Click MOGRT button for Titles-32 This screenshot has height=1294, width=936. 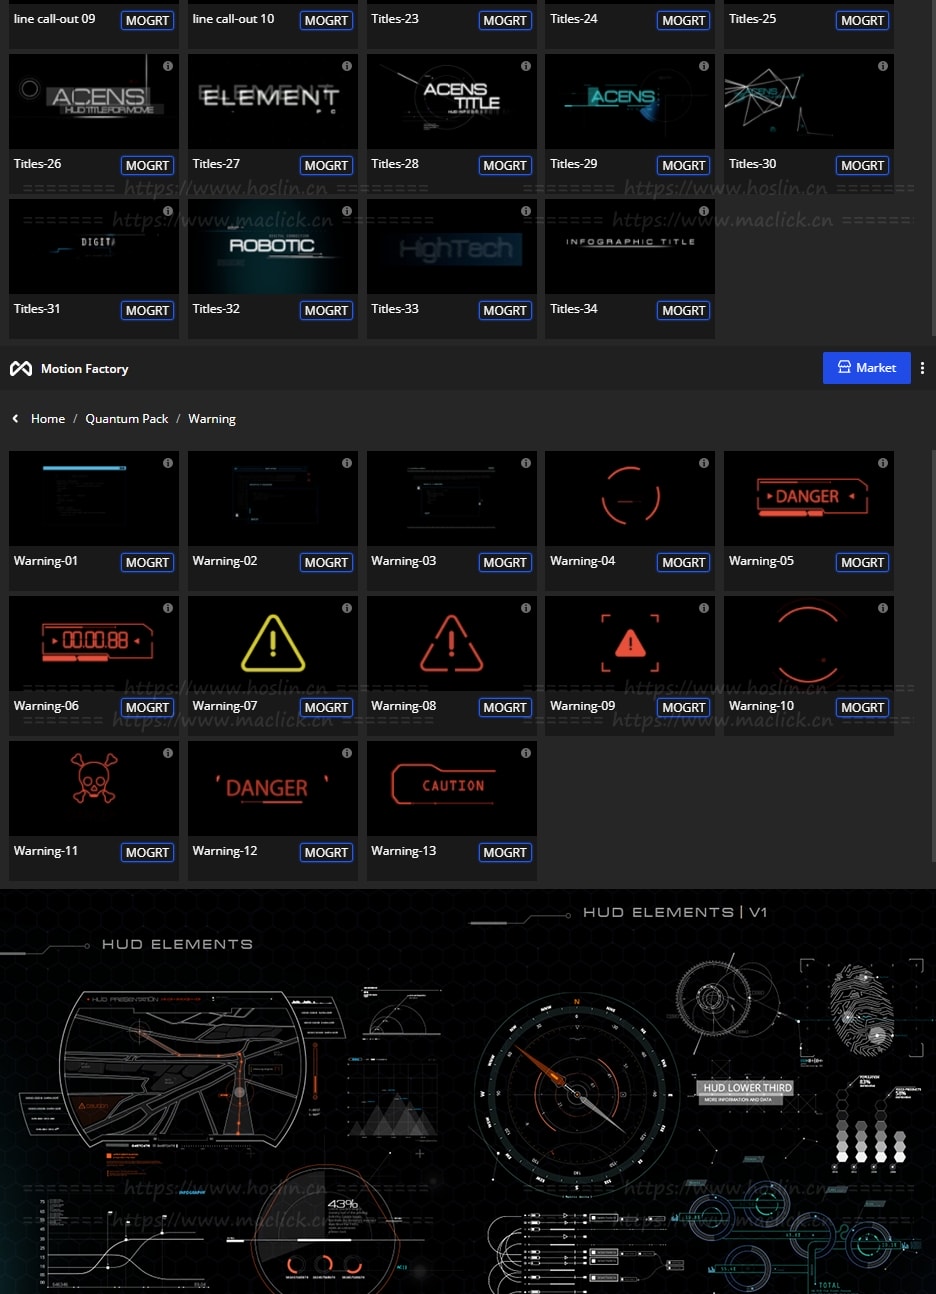[327, 311]
